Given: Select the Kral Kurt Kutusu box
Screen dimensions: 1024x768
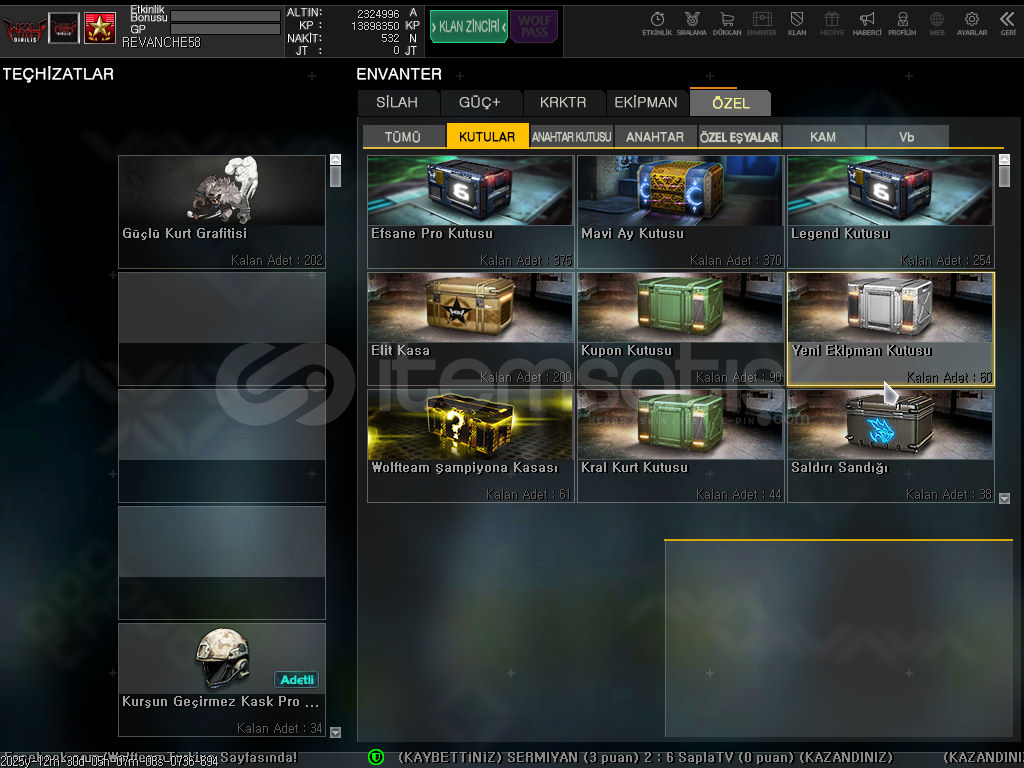Looking at the screenshot, I should [x=680, y=446].
